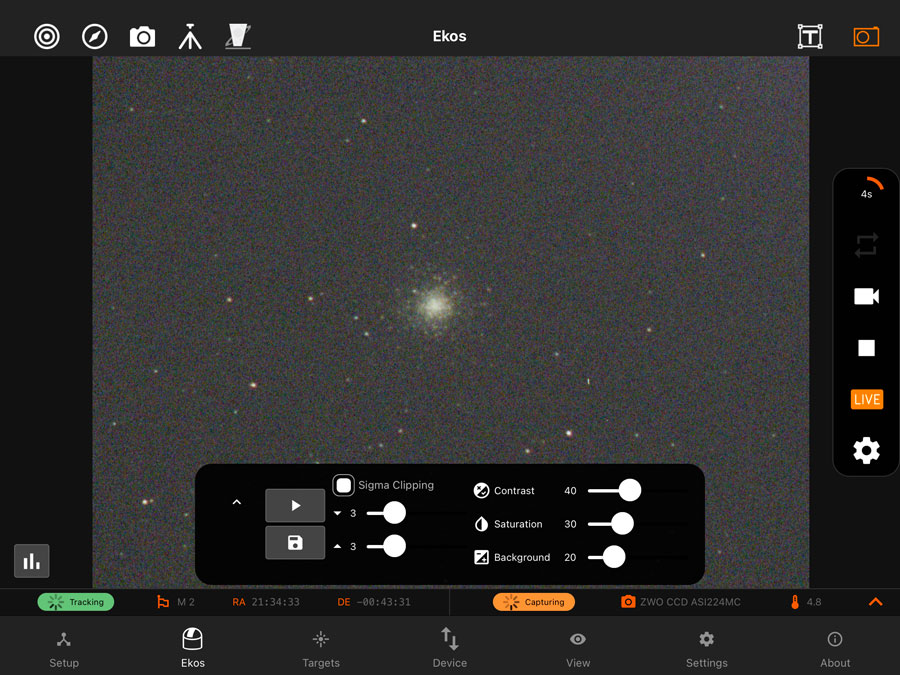Click the upper sigma up-arrow icon
This screenshot has height=675, width=900.
coord(338,546)
